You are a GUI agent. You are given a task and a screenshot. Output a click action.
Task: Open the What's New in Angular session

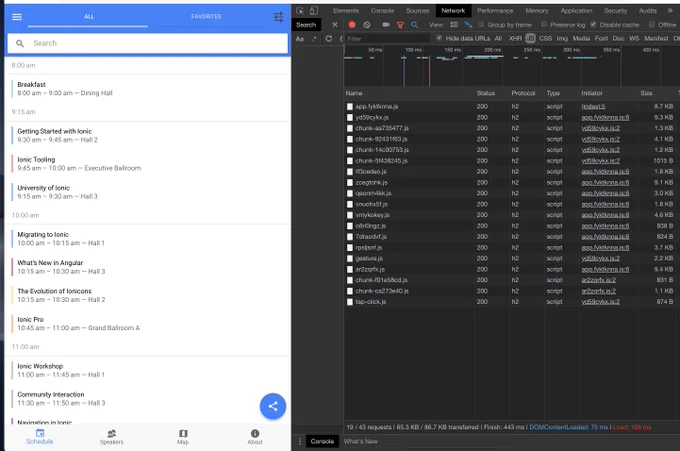[x=147, y=267]
